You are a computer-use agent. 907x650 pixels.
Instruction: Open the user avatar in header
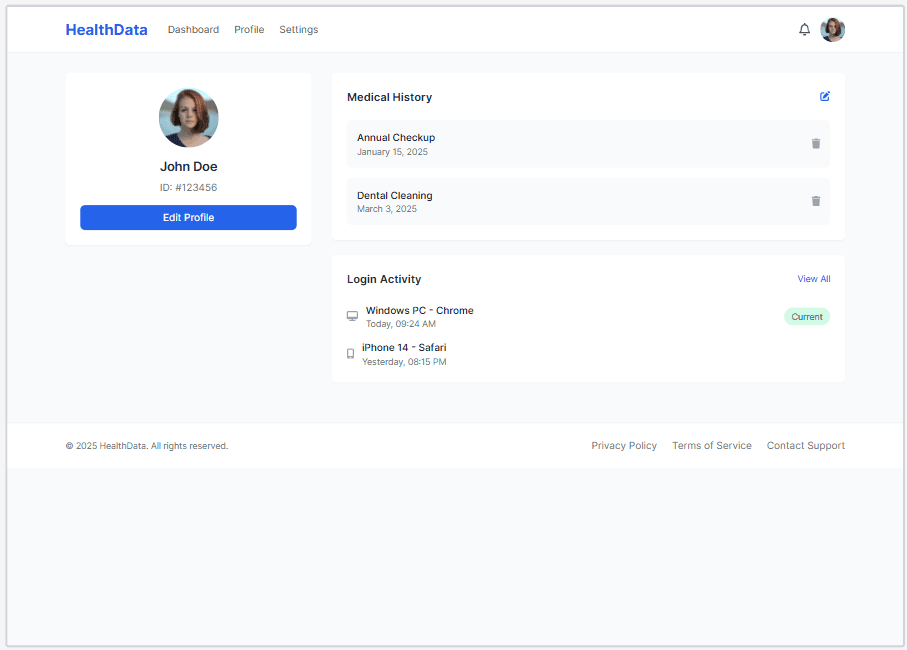[832, 29]
